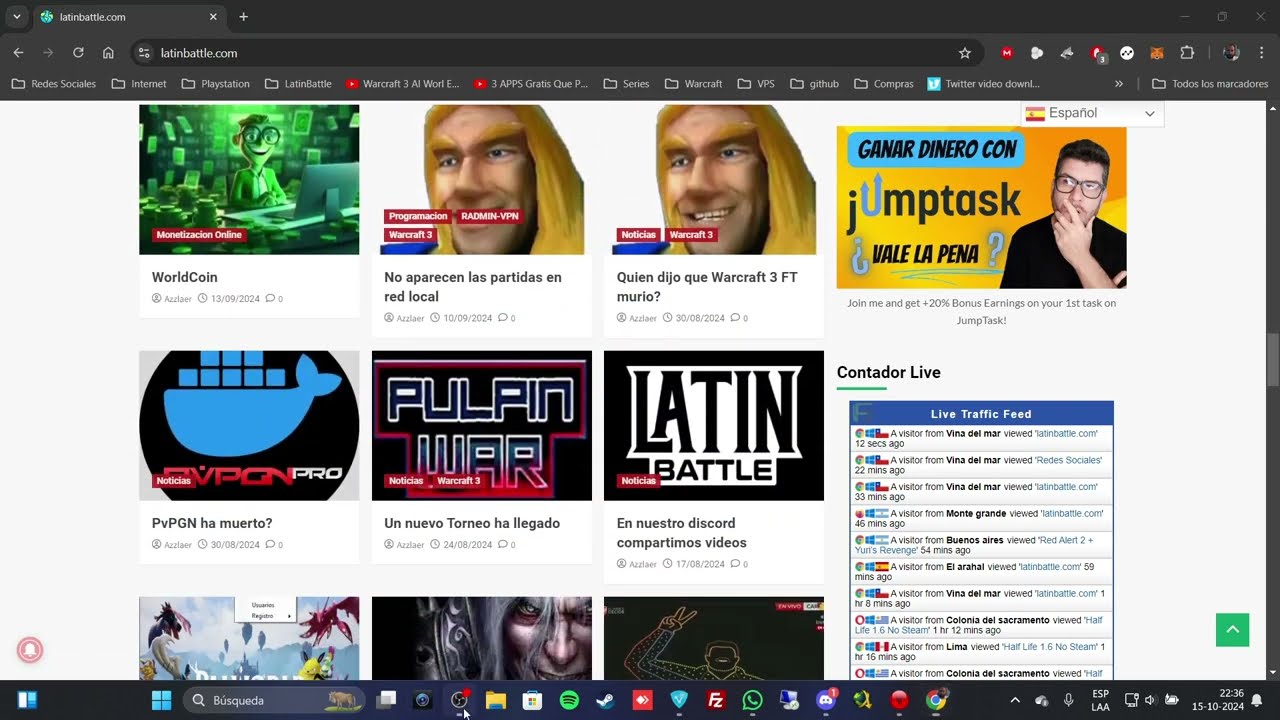Open the Warcraft 3 AI Worl E... bookmark
Screen dimensions: 1280x720
(402, 84)
